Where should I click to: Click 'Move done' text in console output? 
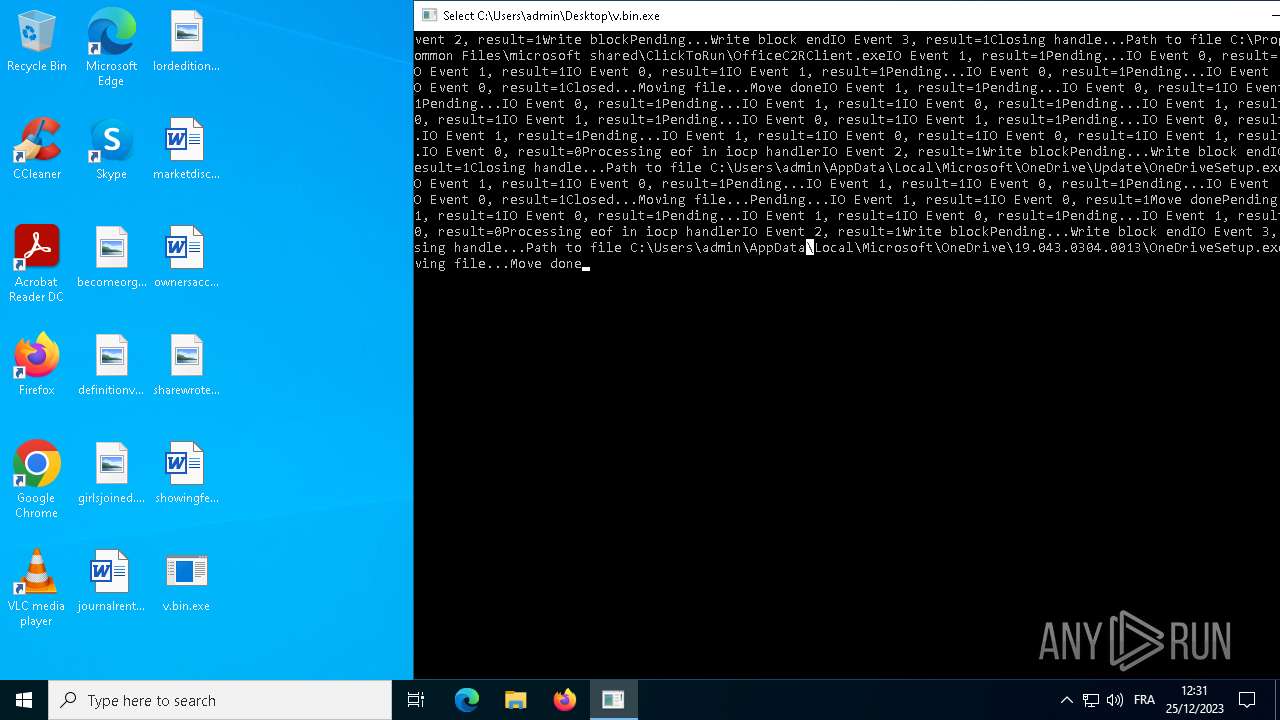546,264
